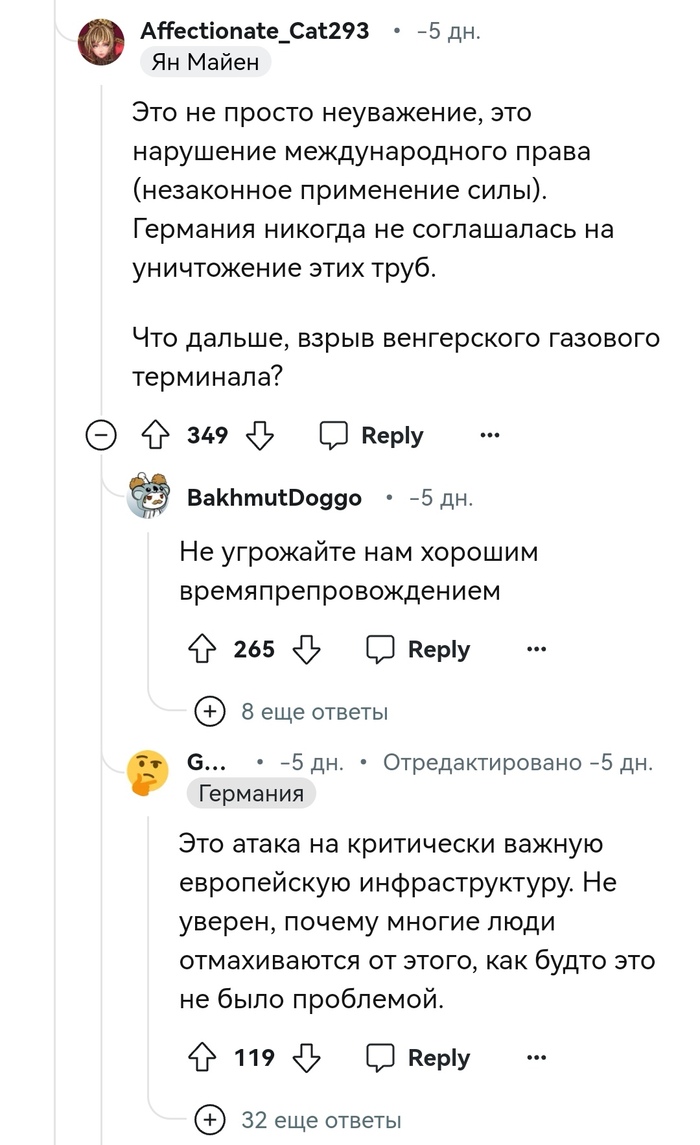Upvote the comment with 119 points

[202, 1058]
